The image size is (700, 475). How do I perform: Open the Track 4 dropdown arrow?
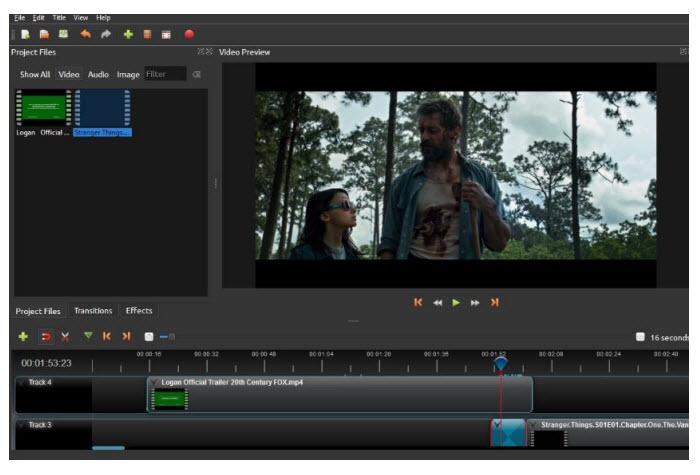coord(20,383)
